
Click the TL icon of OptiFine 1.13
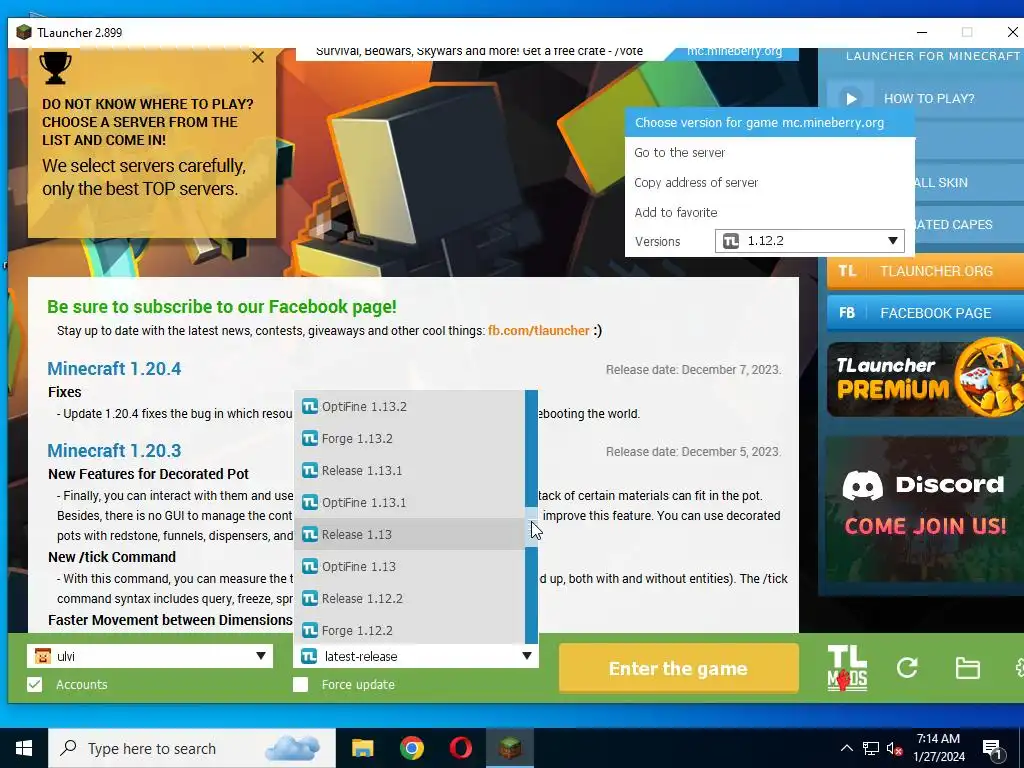point(310,566)
